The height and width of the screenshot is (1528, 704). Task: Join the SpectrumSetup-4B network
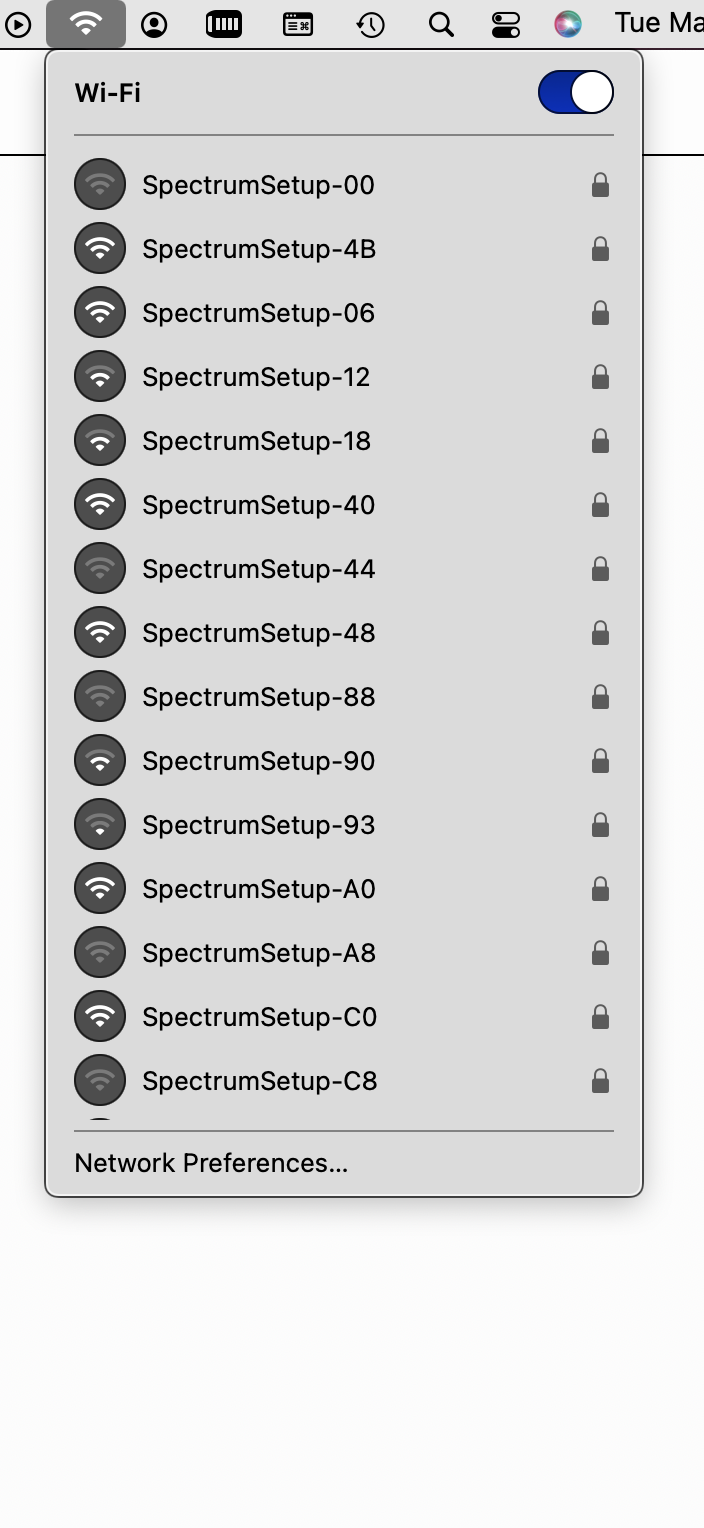tap(343, 249)
